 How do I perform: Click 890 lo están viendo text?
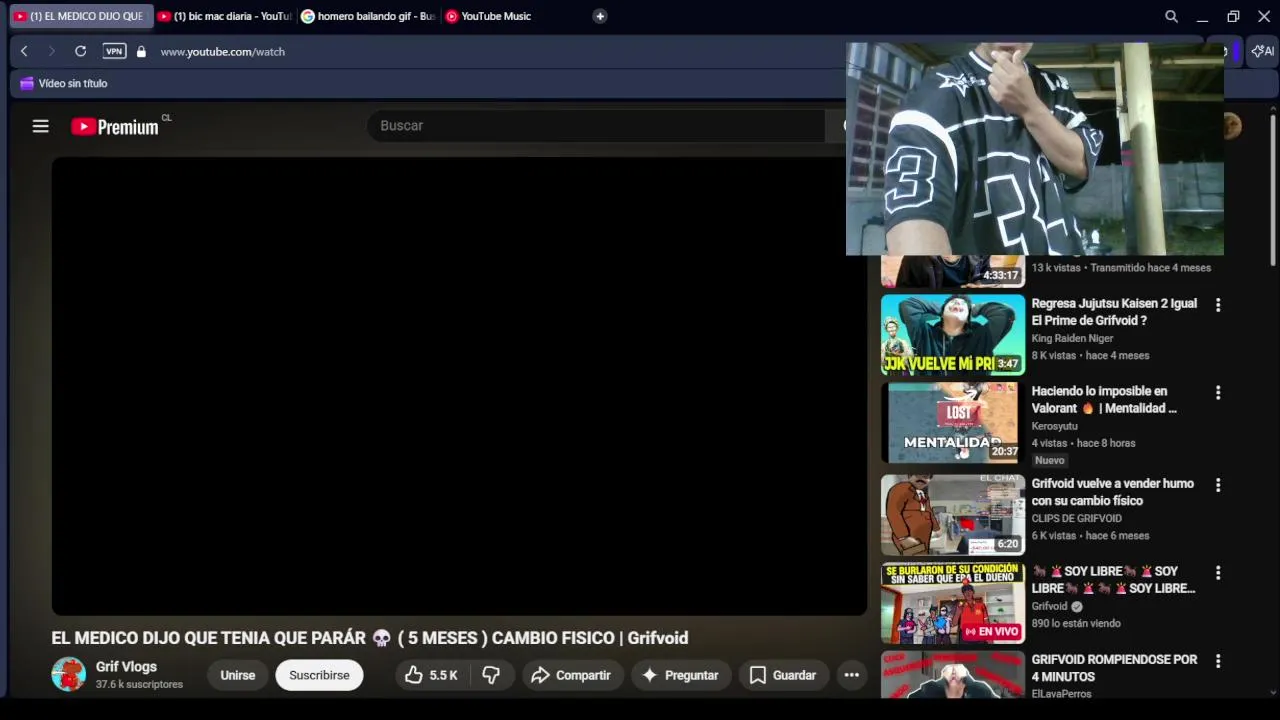point(1075,624)
